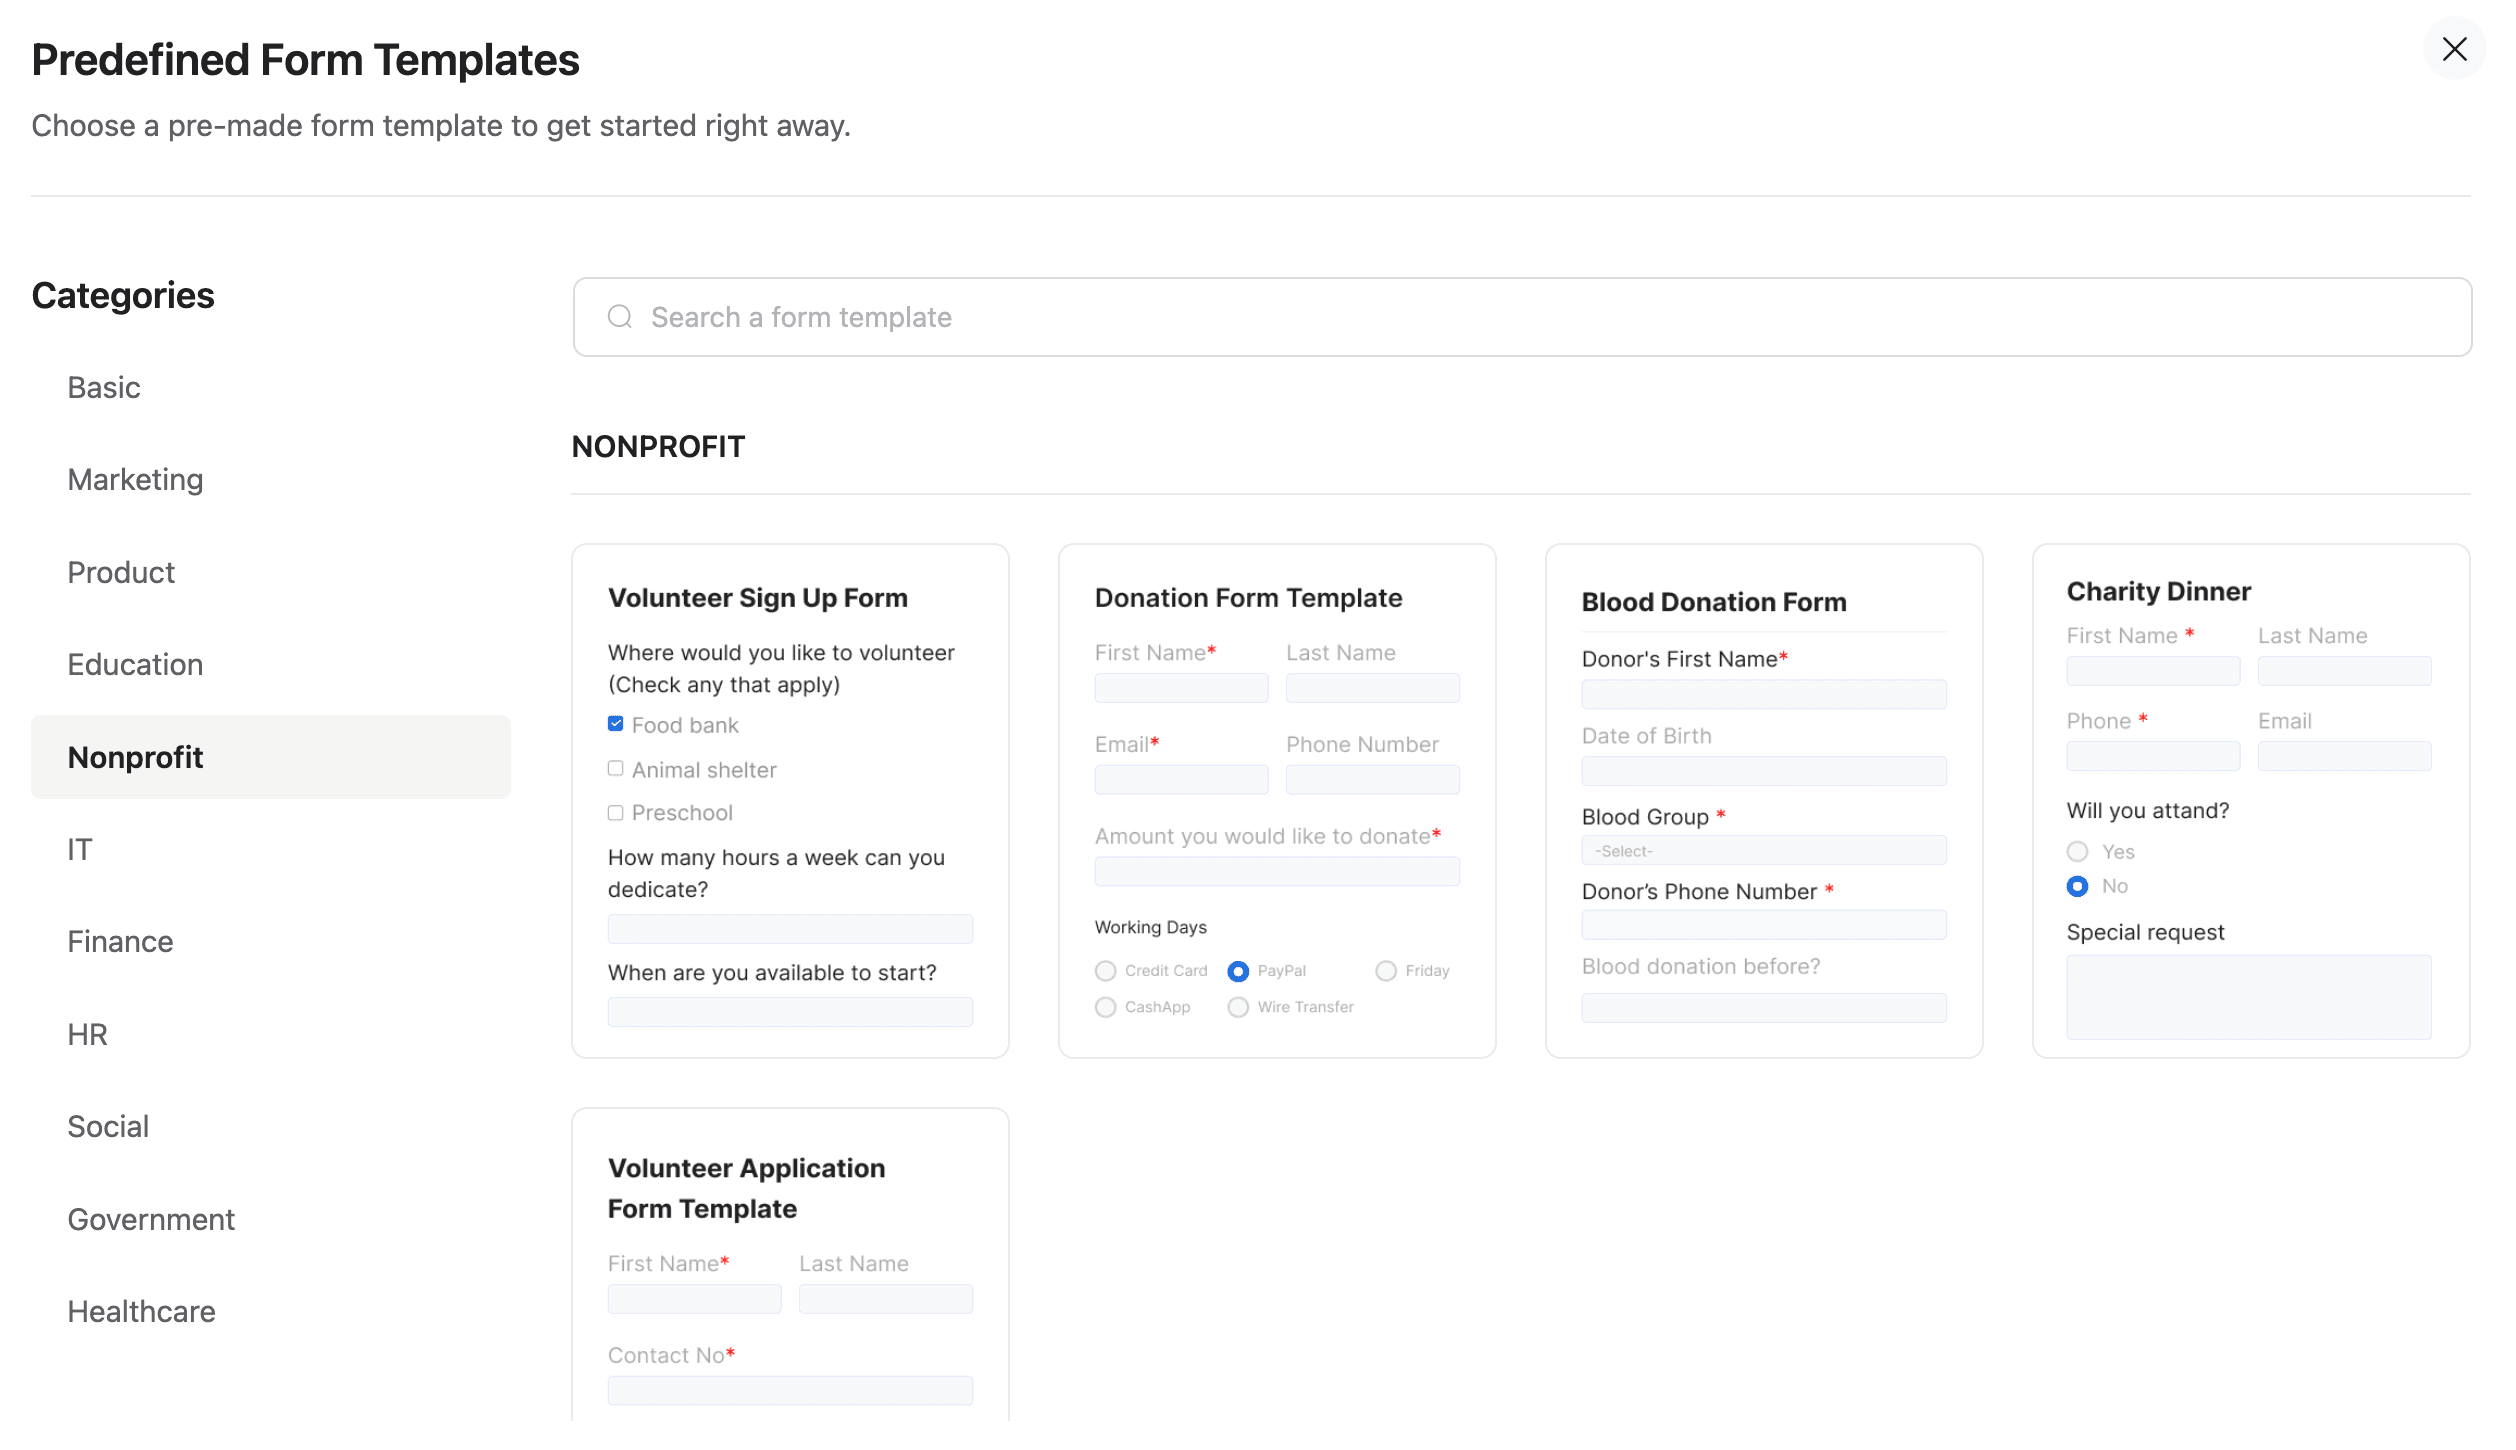The width and height of the screenshot is (2516, 1450).
Task: Open the Blood Donation Form template
Action: [1763, 800]
